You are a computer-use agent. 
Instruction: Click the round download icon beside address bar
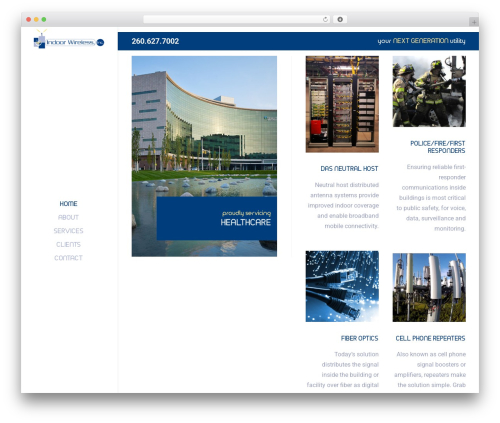tap(340, 20)
